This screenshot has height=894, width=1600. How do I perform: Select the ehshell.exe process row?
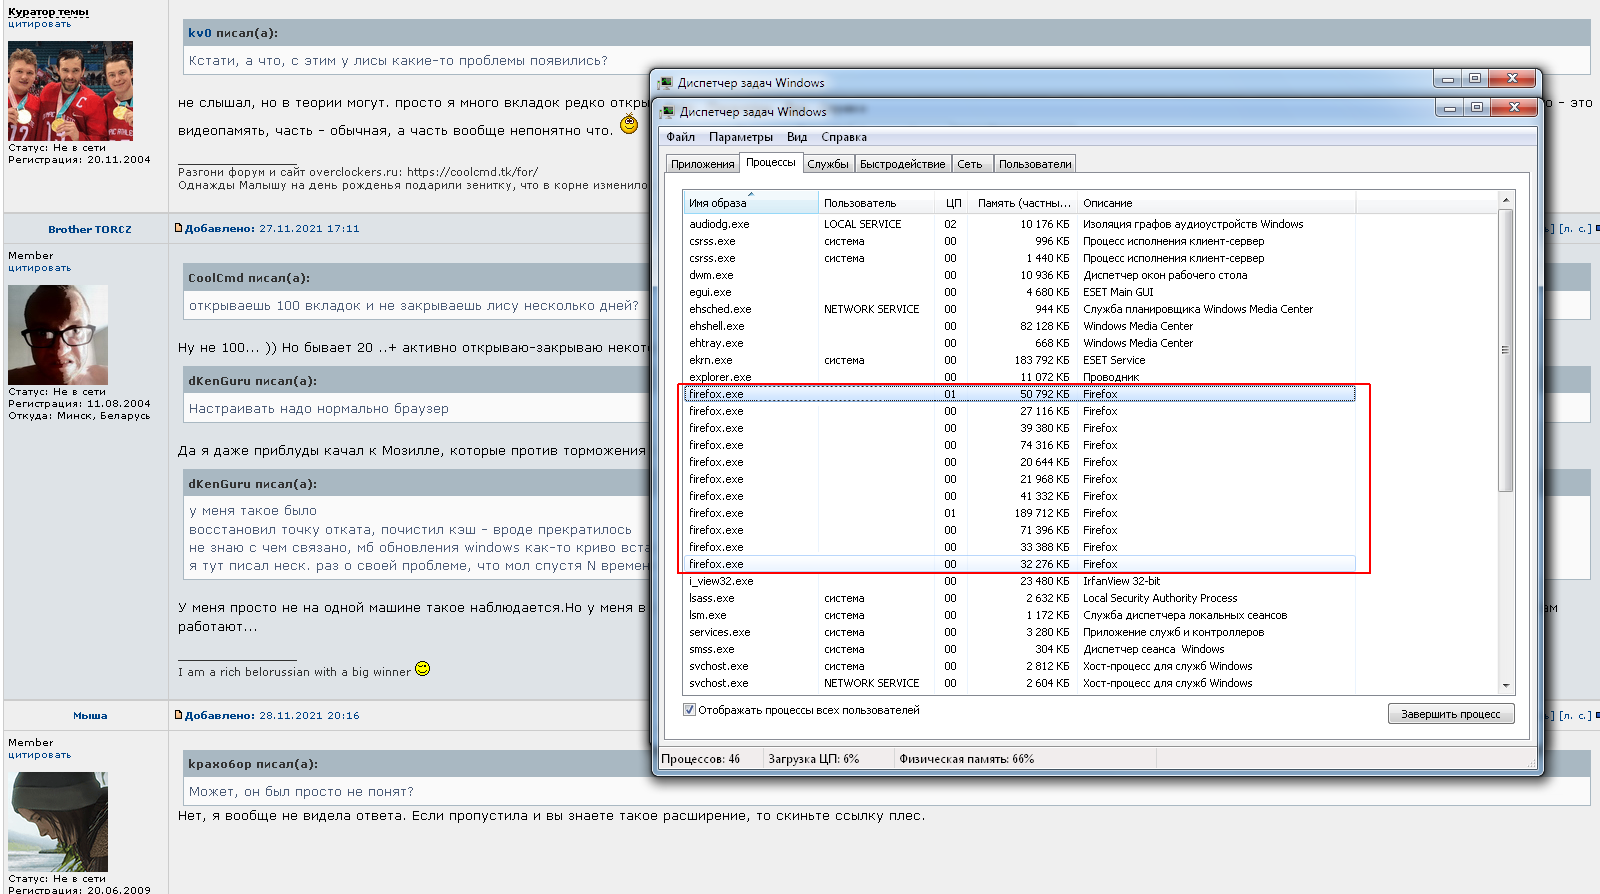(1019, 326)
